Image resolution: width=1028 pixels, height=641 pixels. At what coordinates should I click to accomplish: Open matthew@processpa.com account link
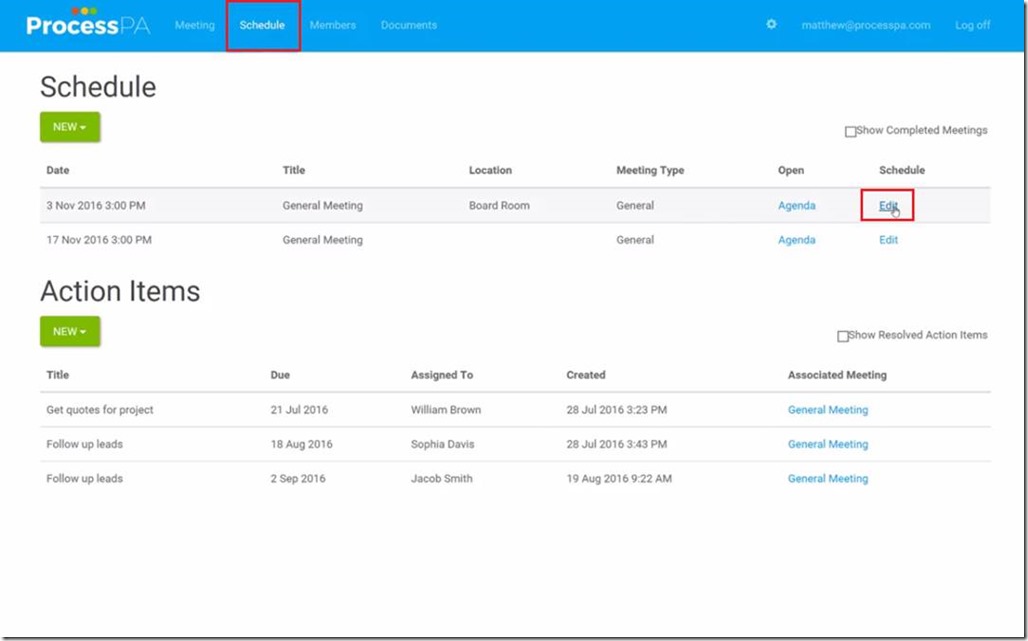point(865,25)
